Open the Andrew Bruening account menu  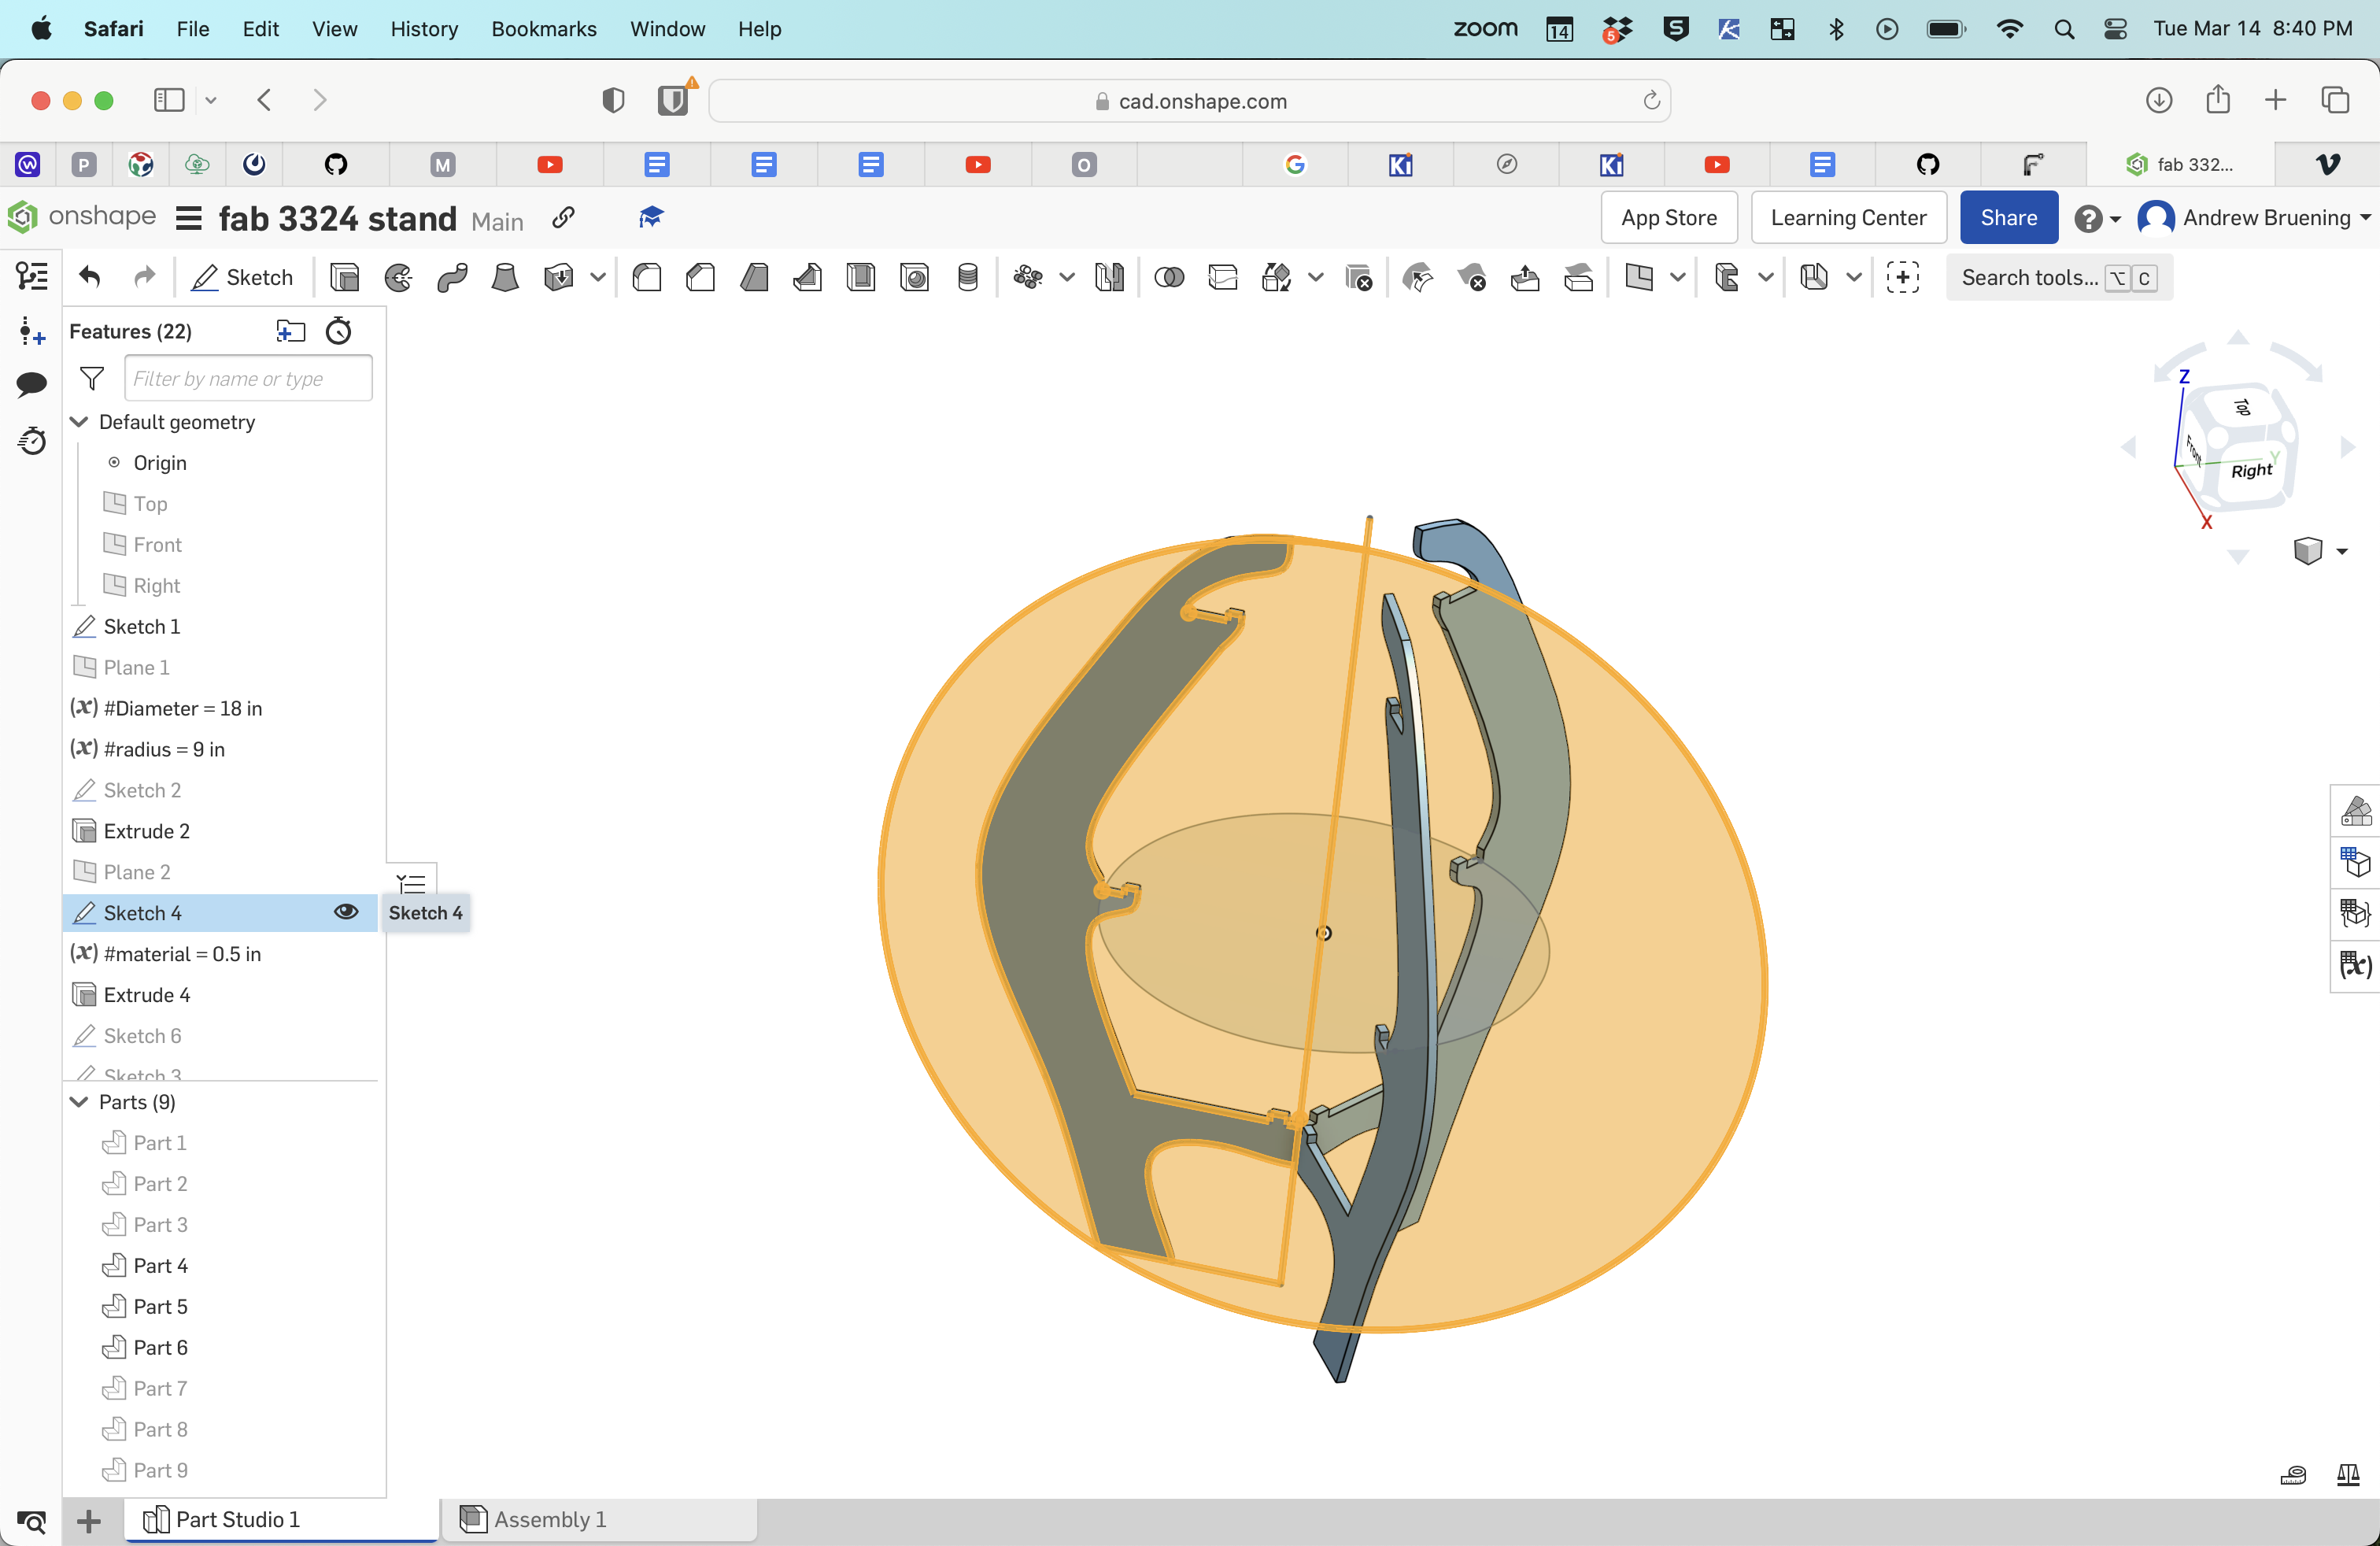[2253, 218]
